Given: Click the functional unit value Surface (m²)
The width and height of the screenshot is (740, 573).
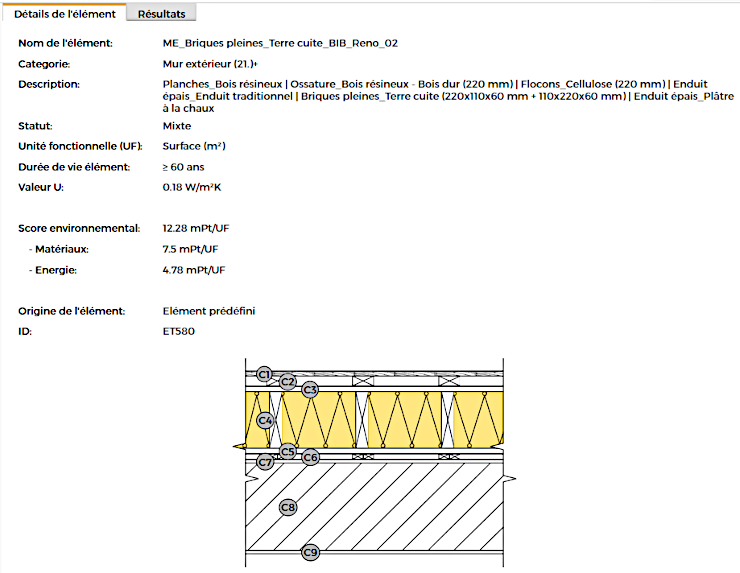Looking at the screenshot, I should [194, 146].
